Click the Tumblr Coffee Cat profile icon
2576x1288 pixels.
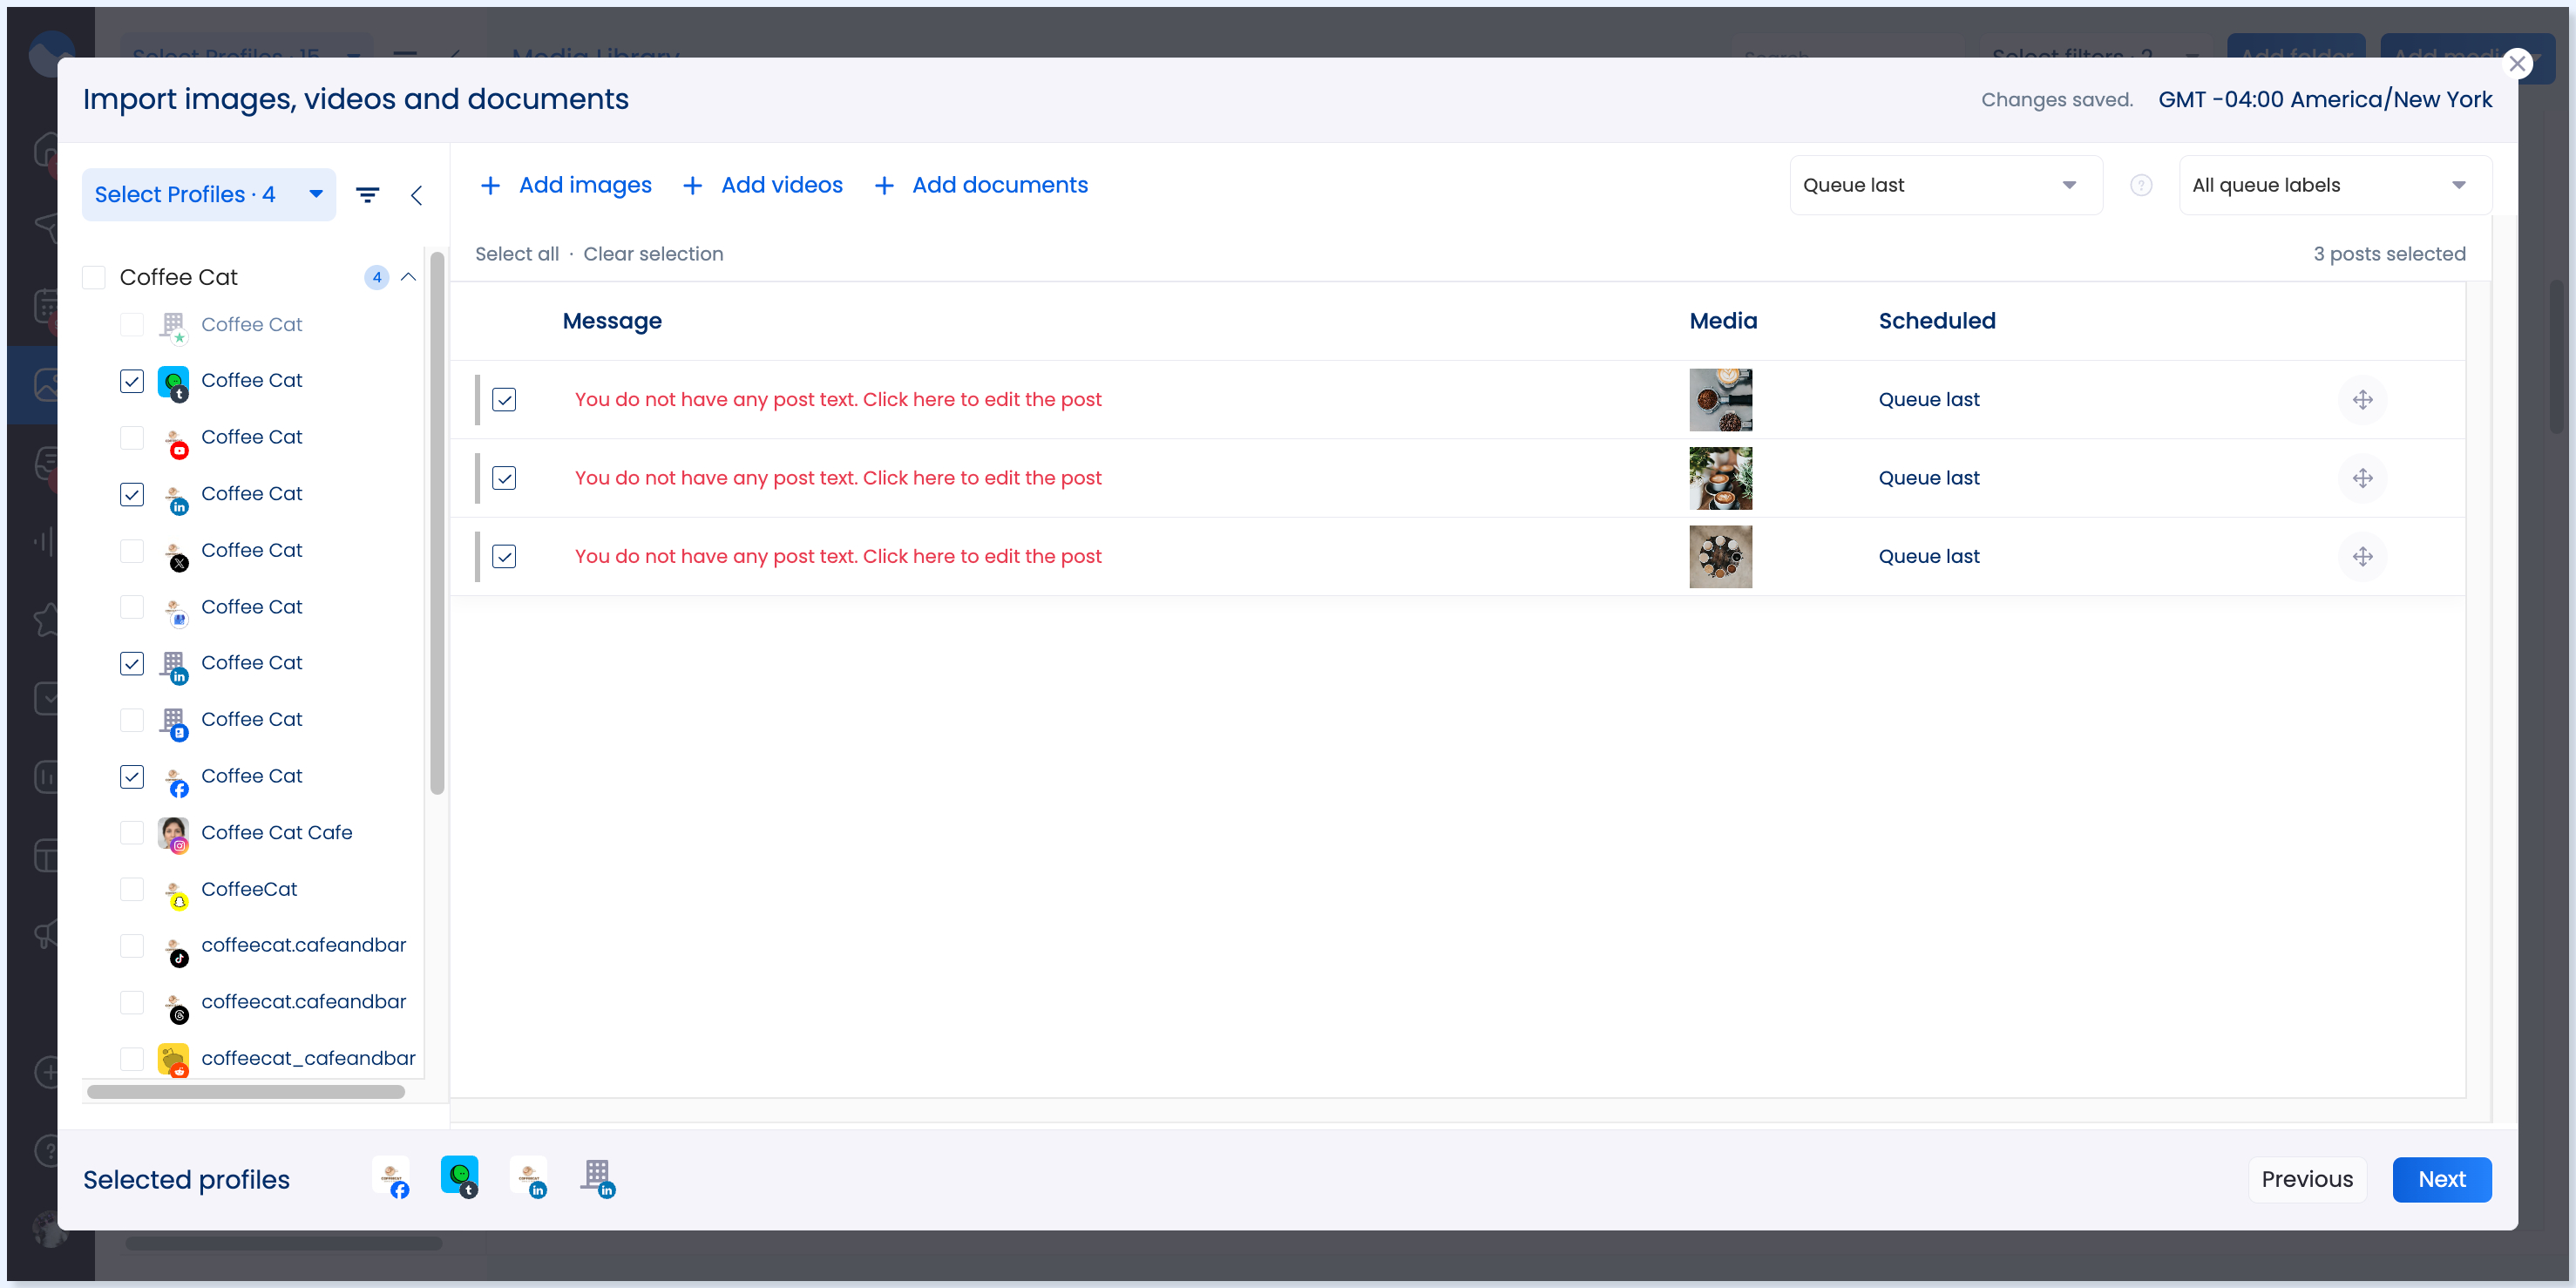point(174,383)
